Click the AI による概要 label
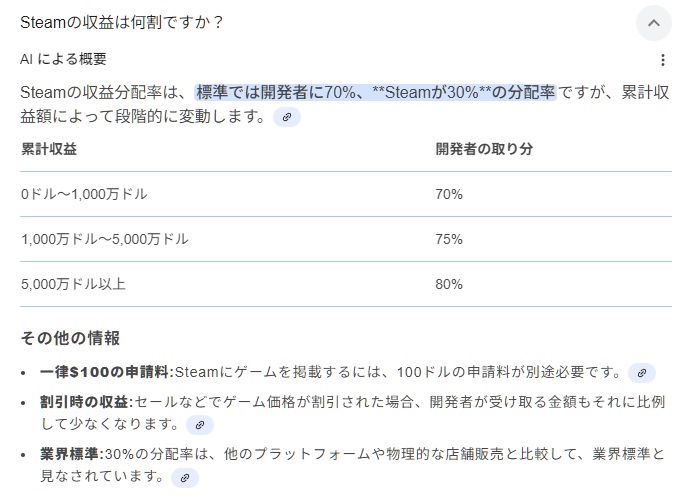695x499 pixels. [x=63, y=60]
